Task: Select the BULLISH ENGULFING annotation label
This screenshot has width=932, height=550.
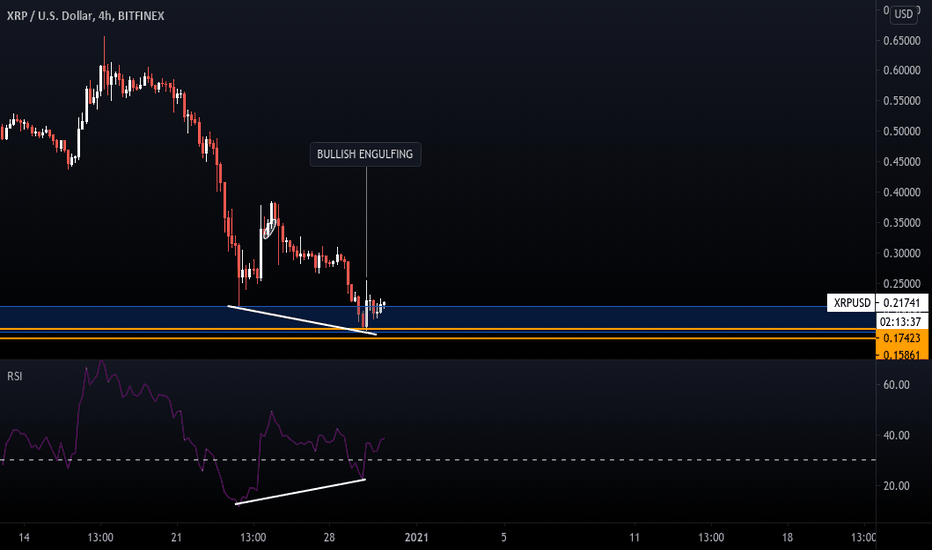Action: [365, 154]
